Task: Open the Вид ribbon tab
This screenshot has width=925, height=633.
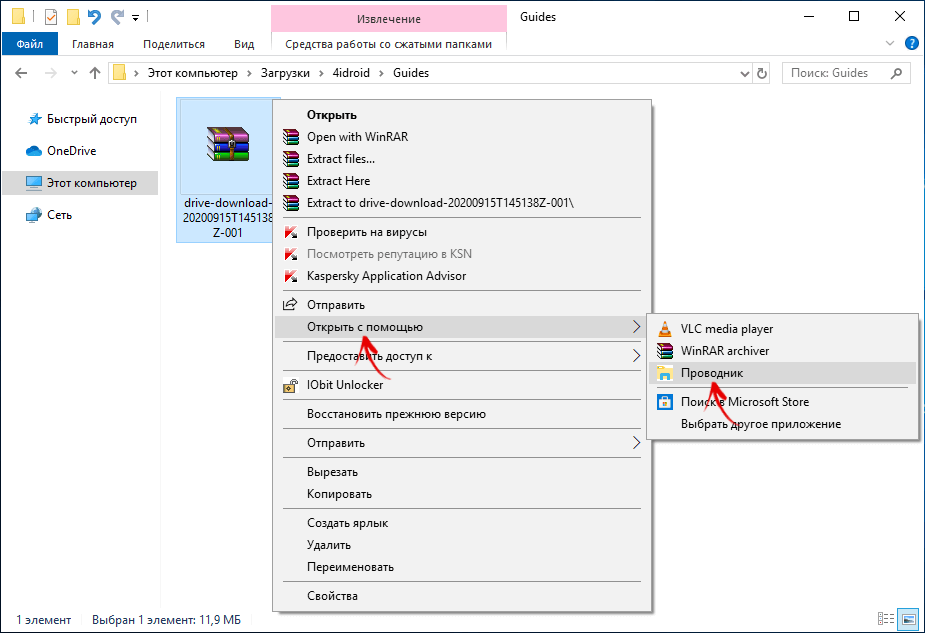Action: click(244, 44)
